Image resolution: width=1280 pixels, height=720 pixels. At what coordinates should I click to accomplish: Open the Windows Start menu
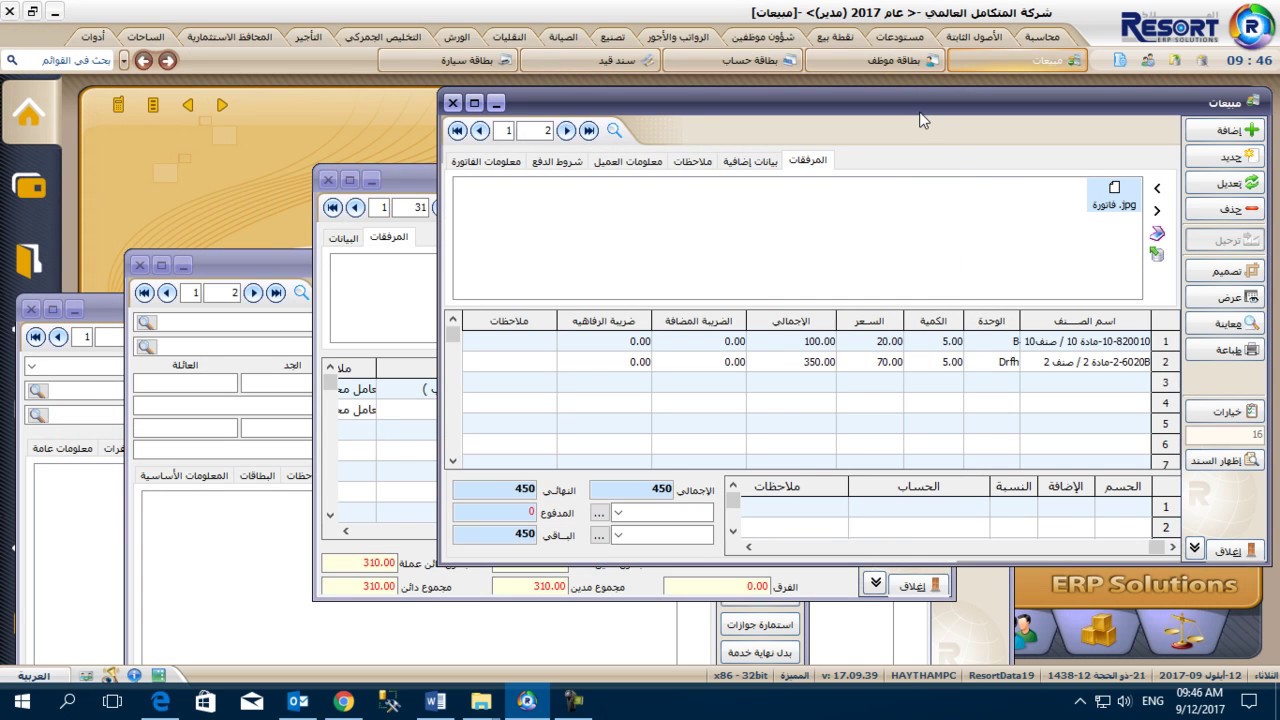tap(22, 701)
